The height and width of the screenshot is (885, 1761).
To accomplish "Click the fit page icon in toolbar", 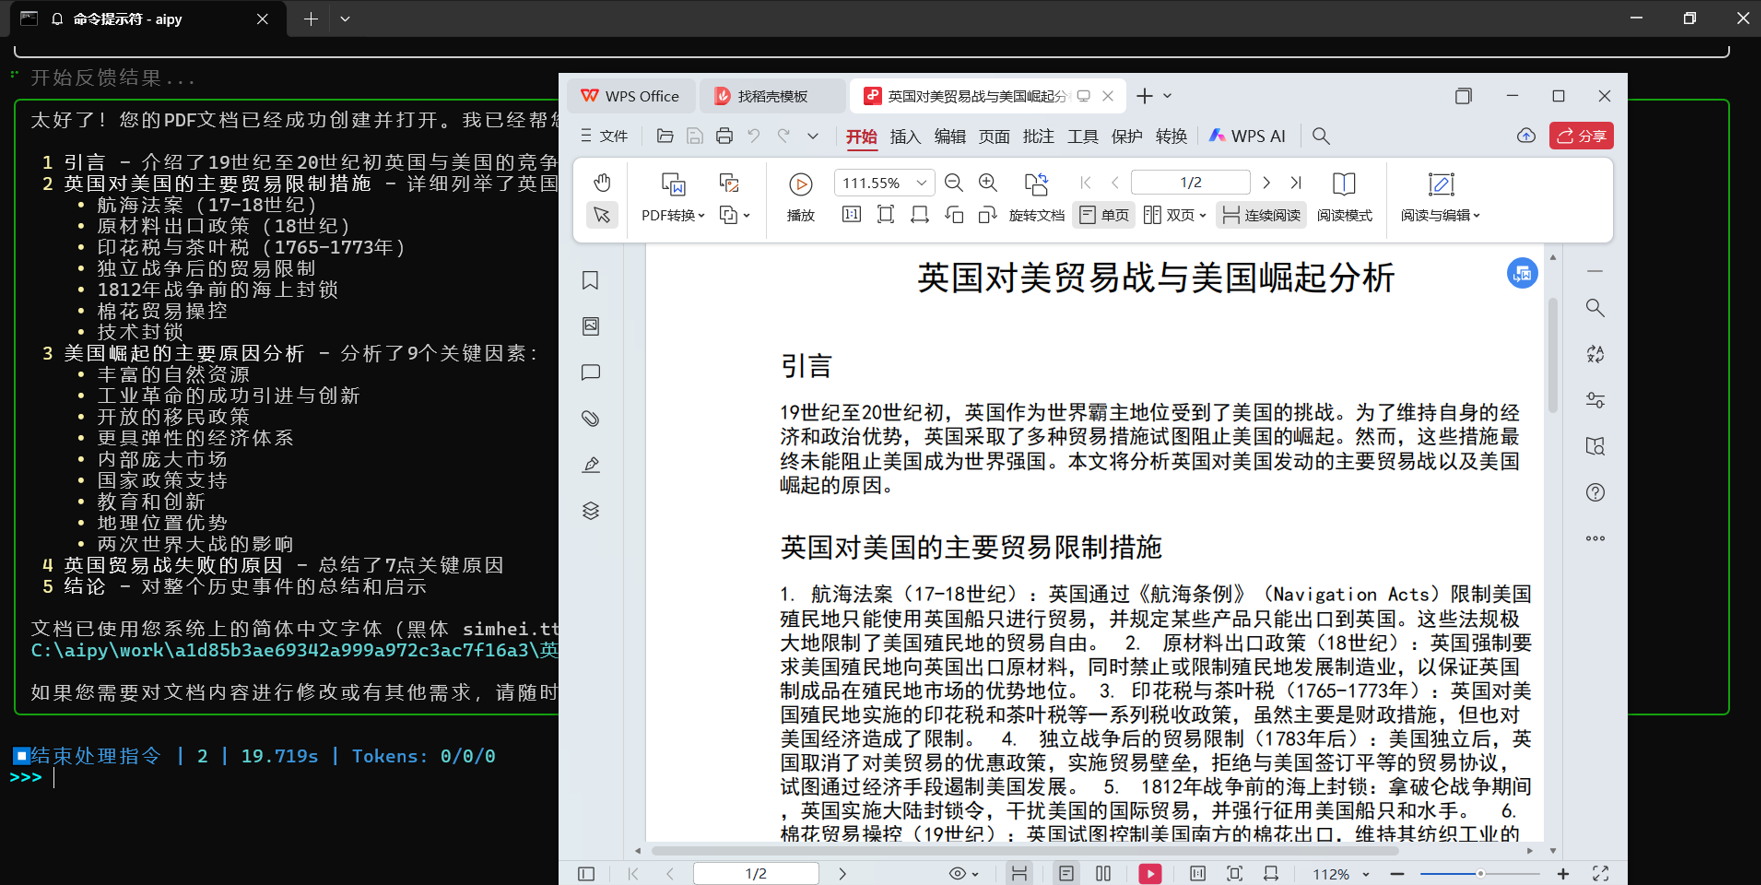I will [x=886, y=215].
